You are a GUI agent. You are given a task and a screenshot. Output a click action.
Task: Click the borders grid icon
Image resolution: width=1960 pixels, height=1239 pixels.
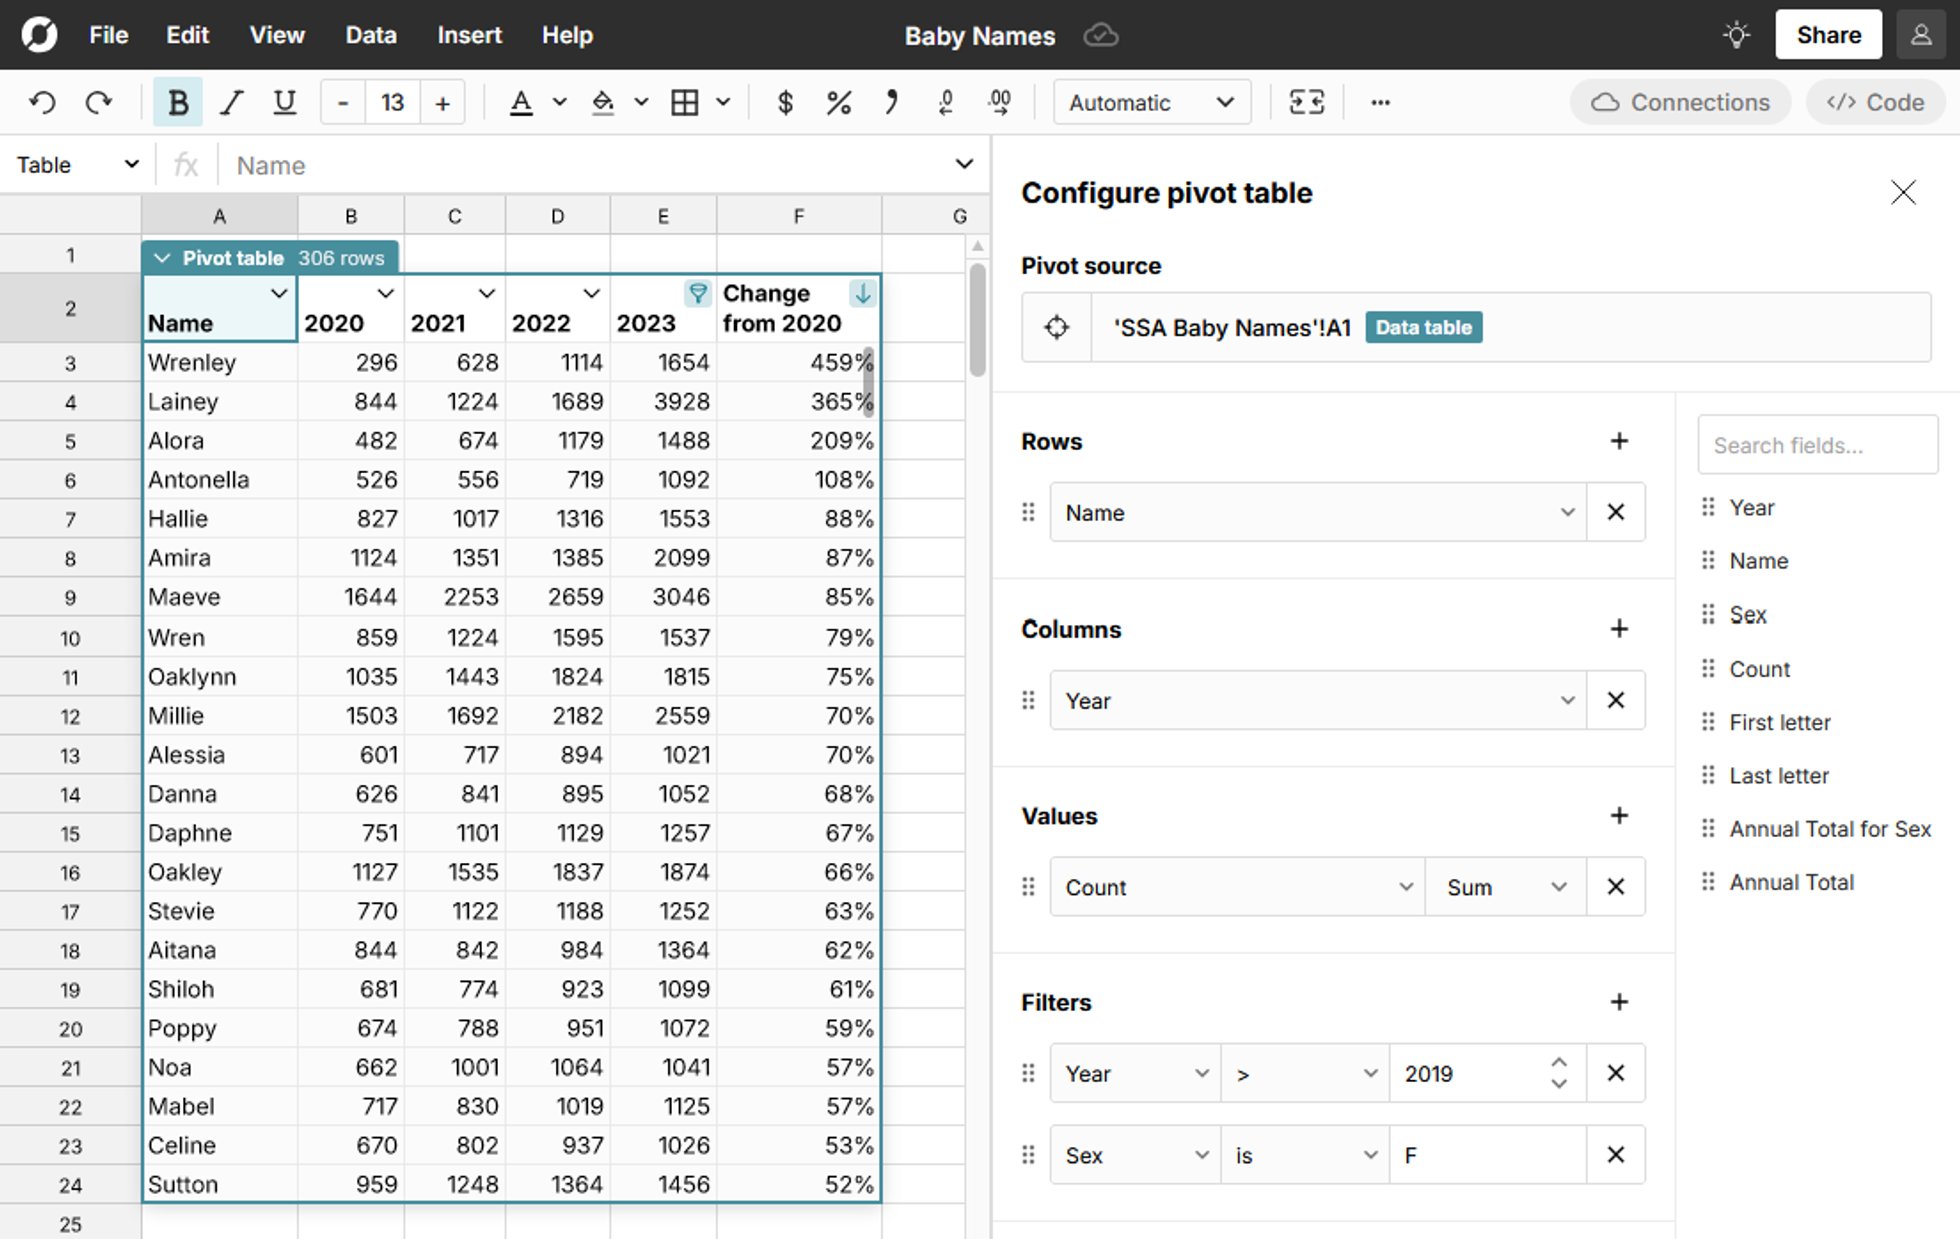(685, 102)
